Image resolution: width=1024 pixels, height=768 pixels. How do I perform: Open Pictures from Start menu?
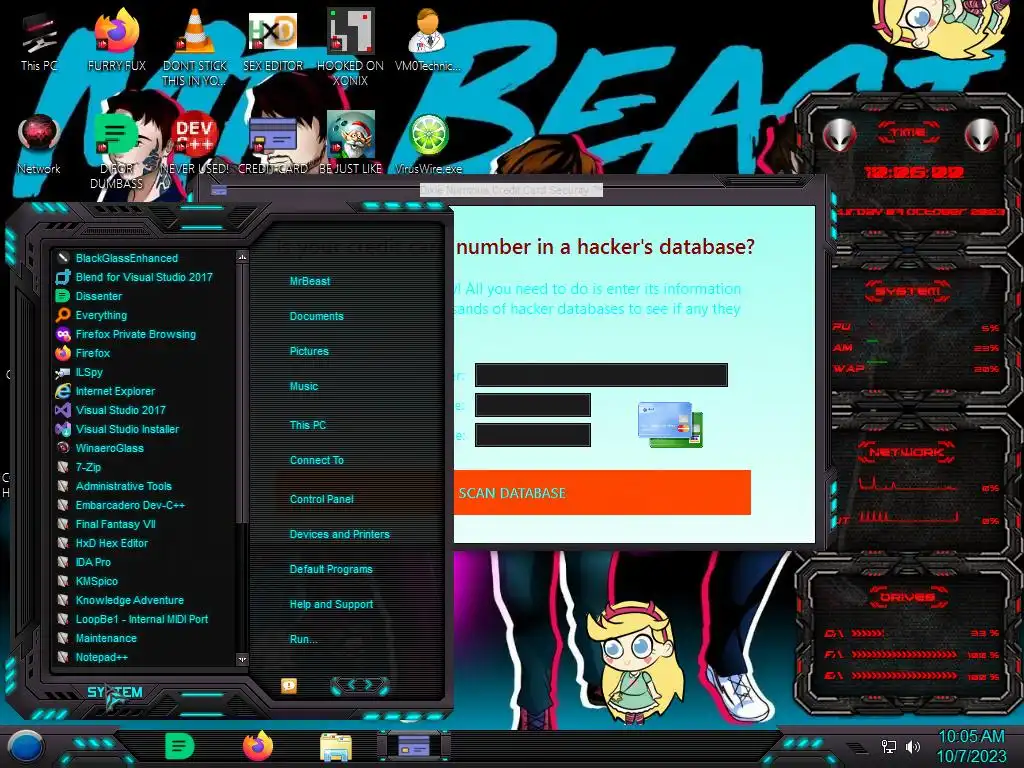[x=309, y=351]
